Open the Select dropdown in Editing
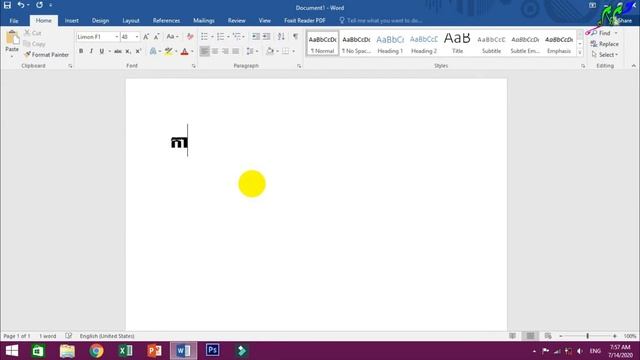The height and width of the screenshot is (360, 640). 605,54
